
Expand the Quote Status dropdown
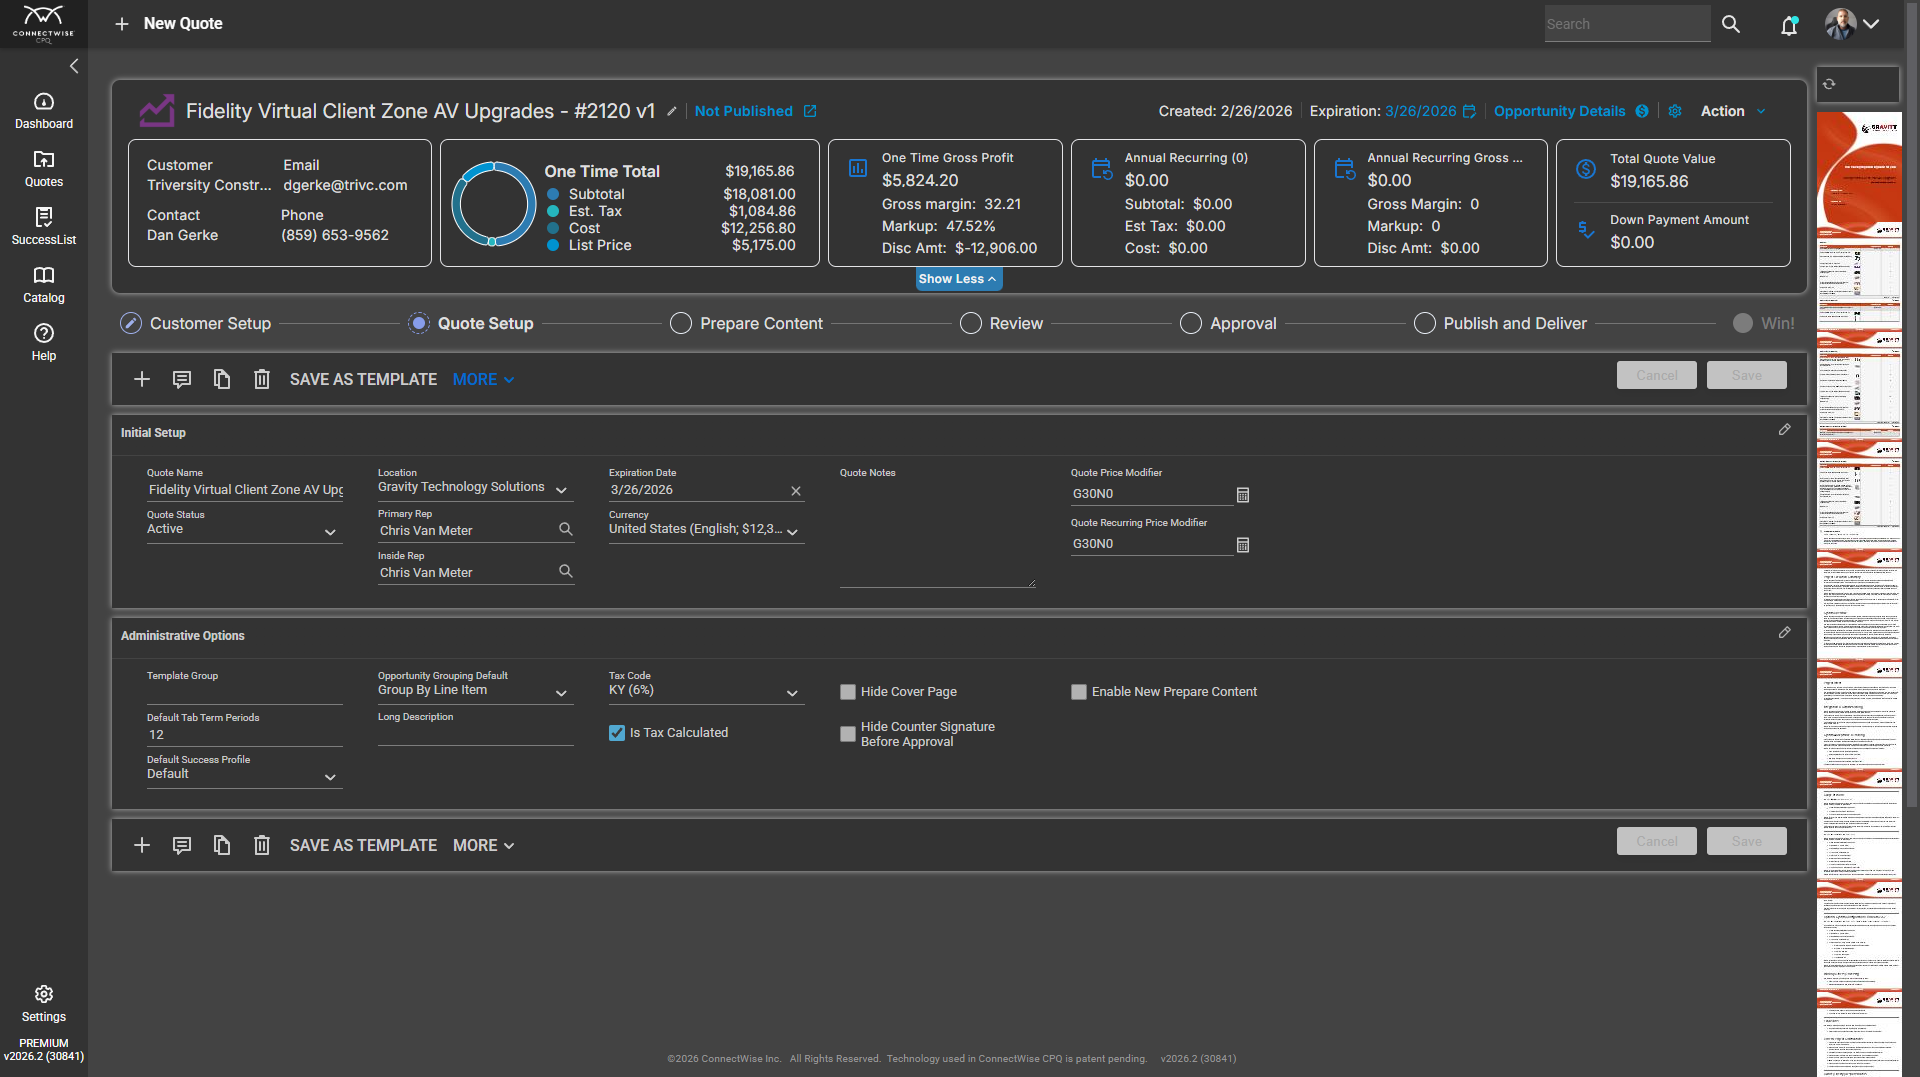click(x=330, y=532)
